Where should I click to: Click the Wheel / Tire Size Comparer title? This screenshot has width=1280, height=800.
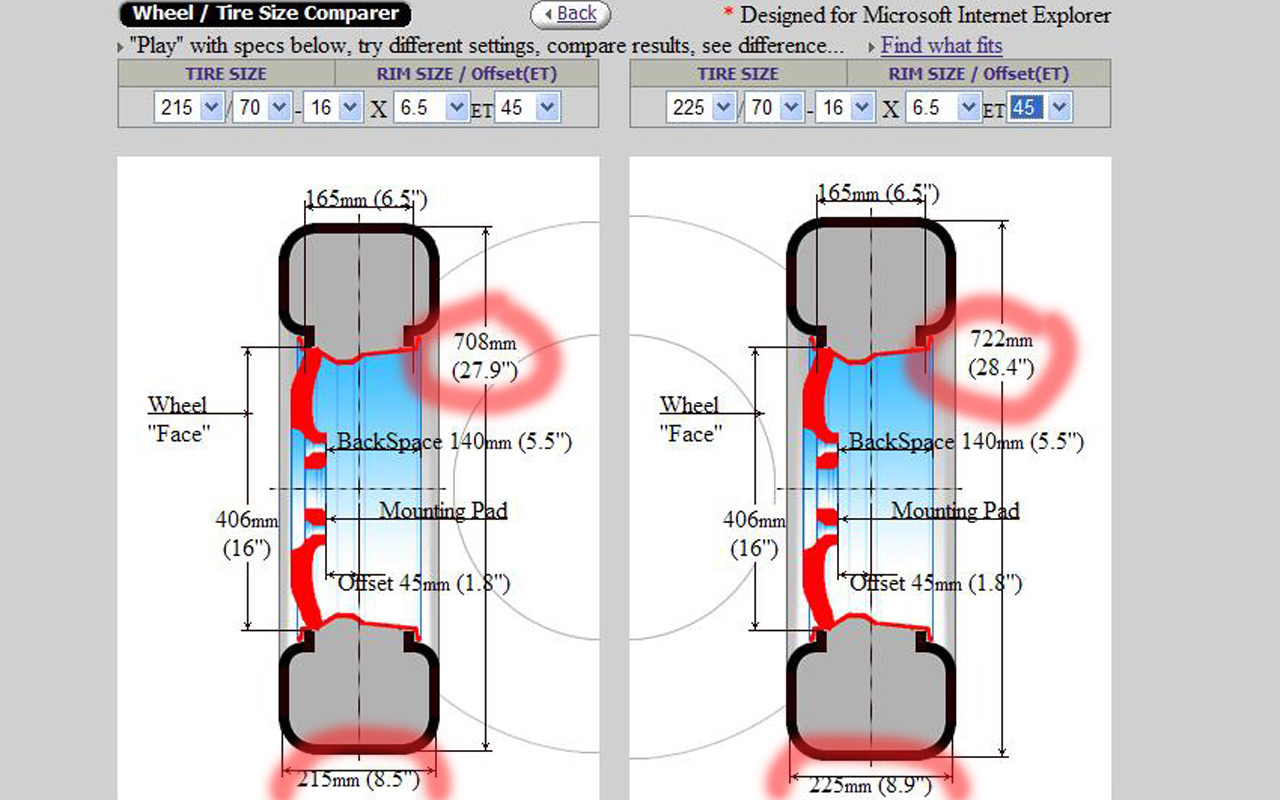click(x=265, y=14)
